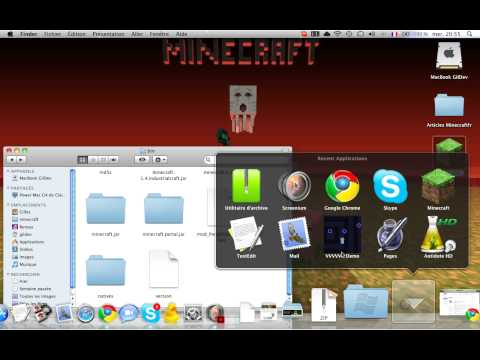Switch Finder to Cover Flow view
The image size is (480, 360).
[113, 160]
